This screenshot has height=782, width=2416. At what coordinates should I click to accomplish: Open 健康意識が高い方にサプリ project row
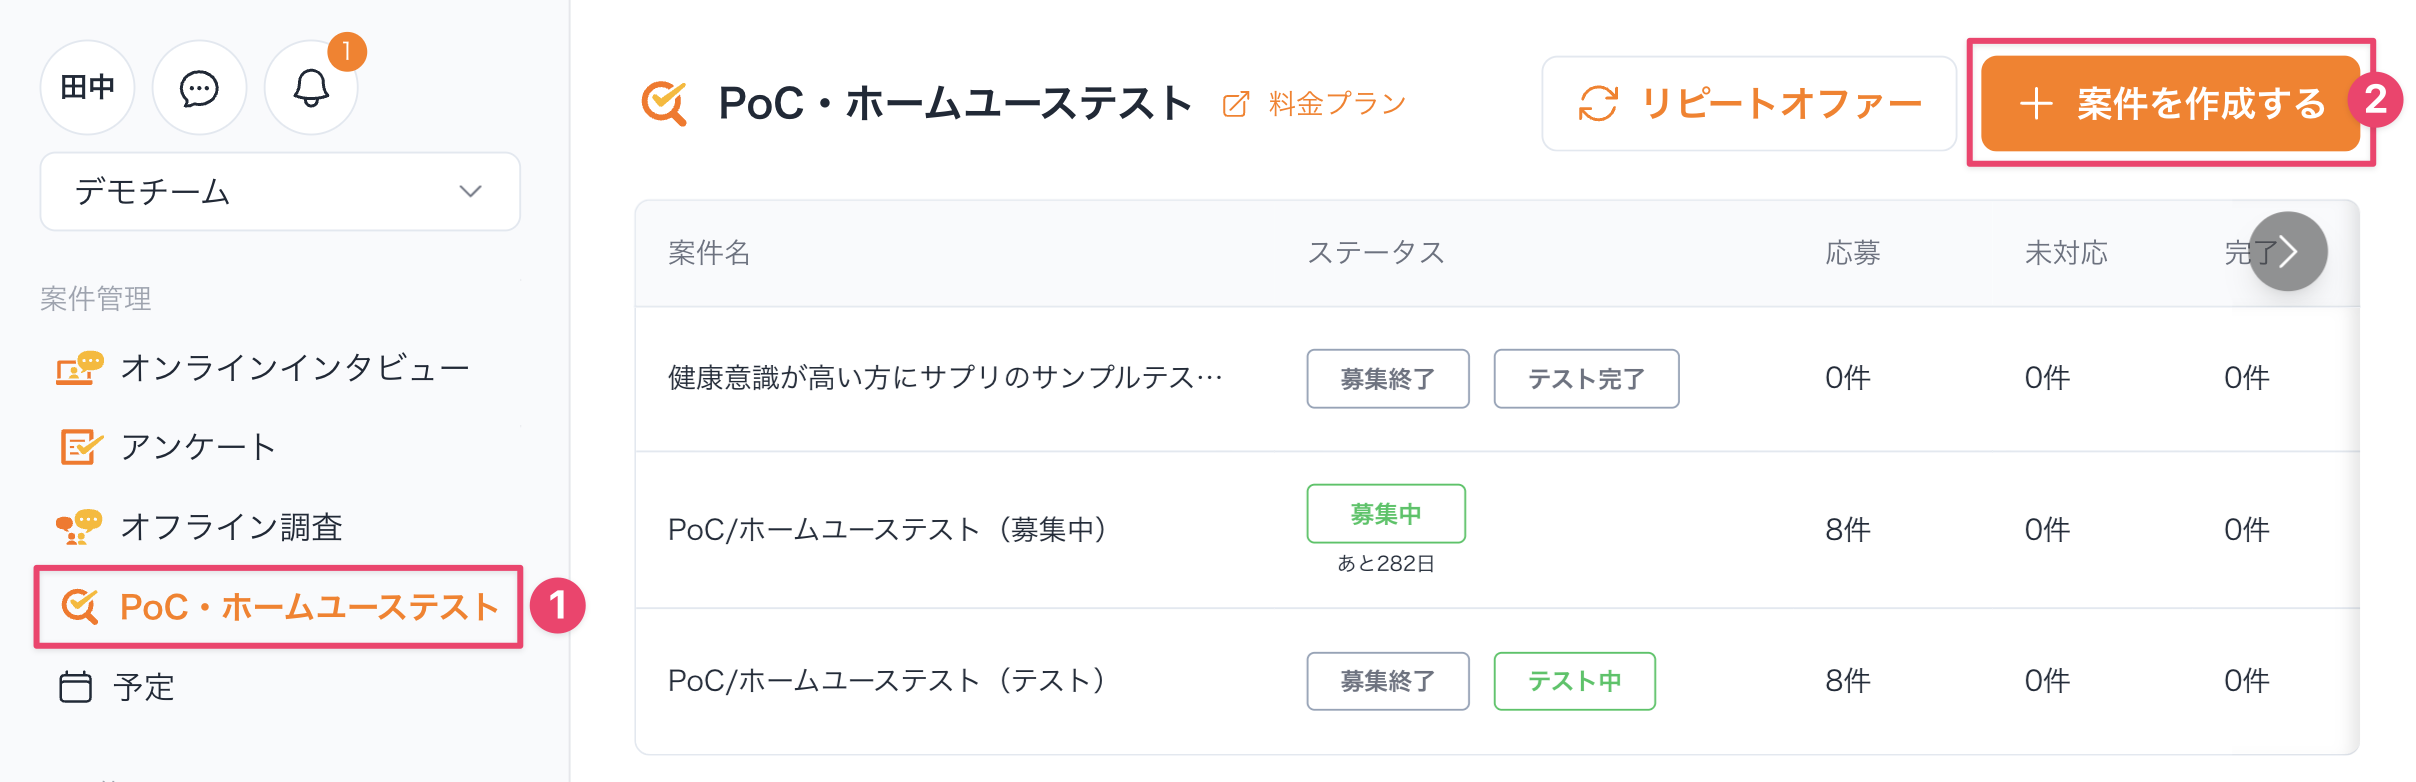(945, 378)
